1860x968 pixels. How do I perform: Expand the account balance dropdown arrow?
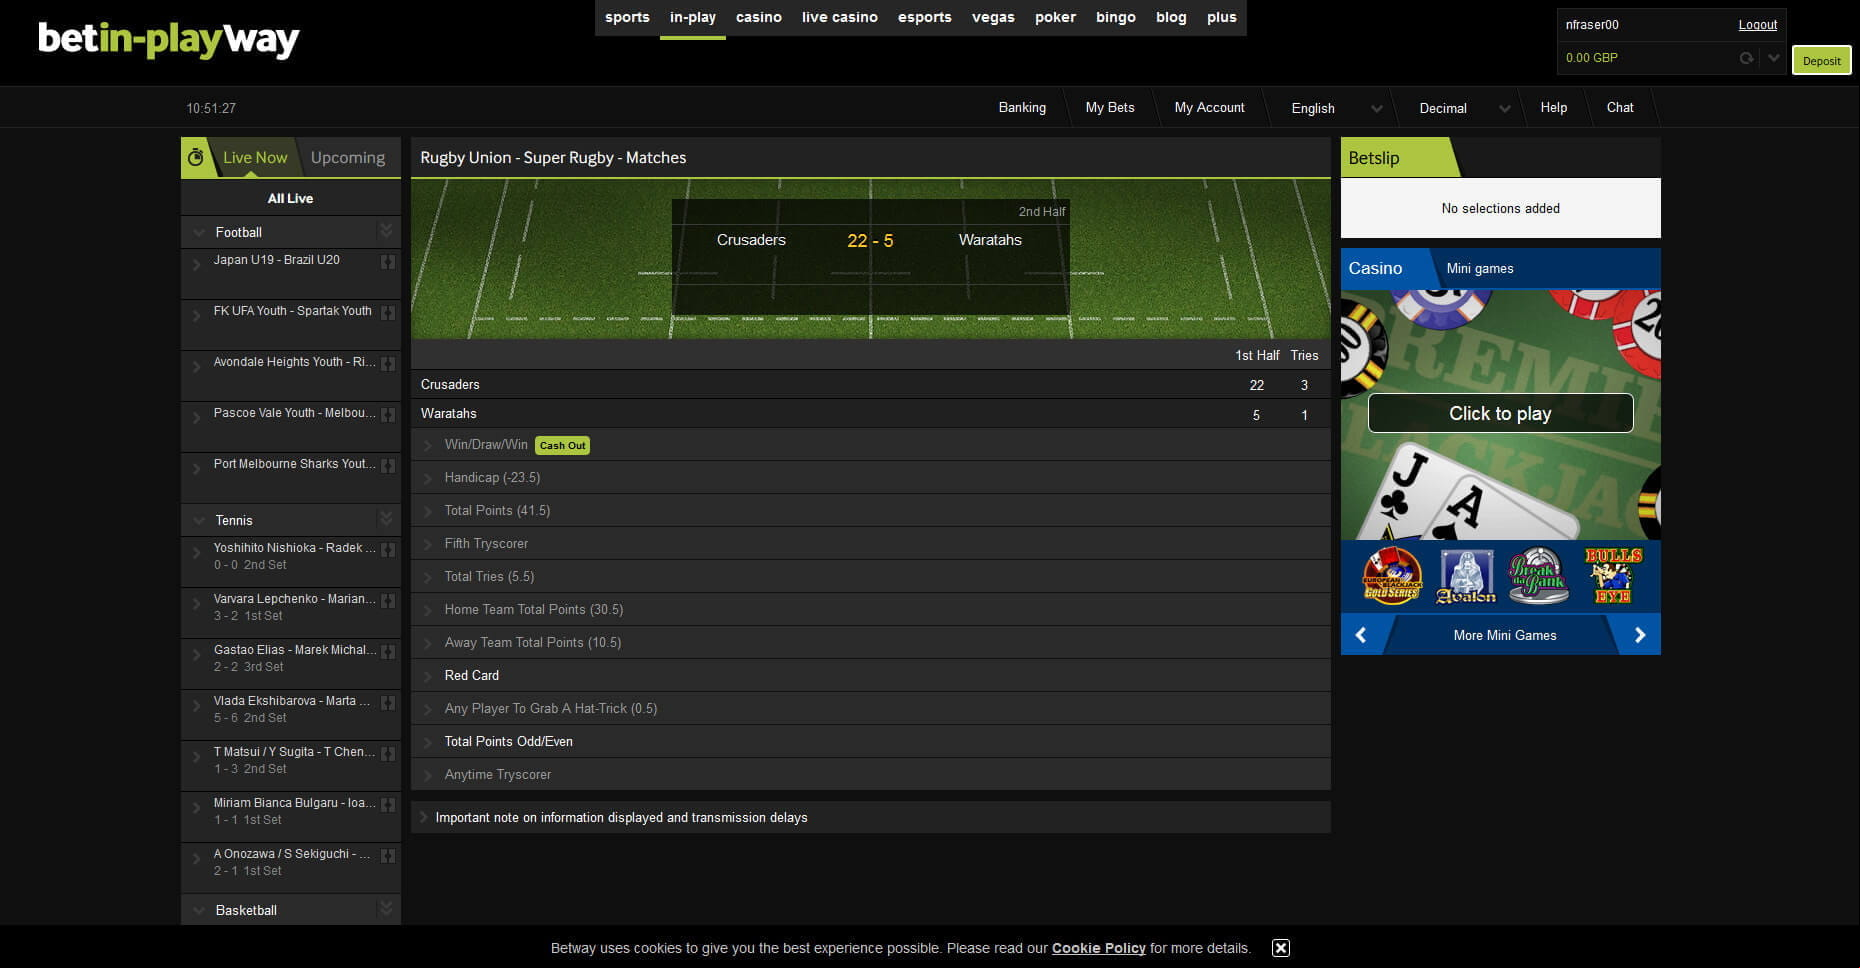pyautogui.click(x=1773, y=58)
